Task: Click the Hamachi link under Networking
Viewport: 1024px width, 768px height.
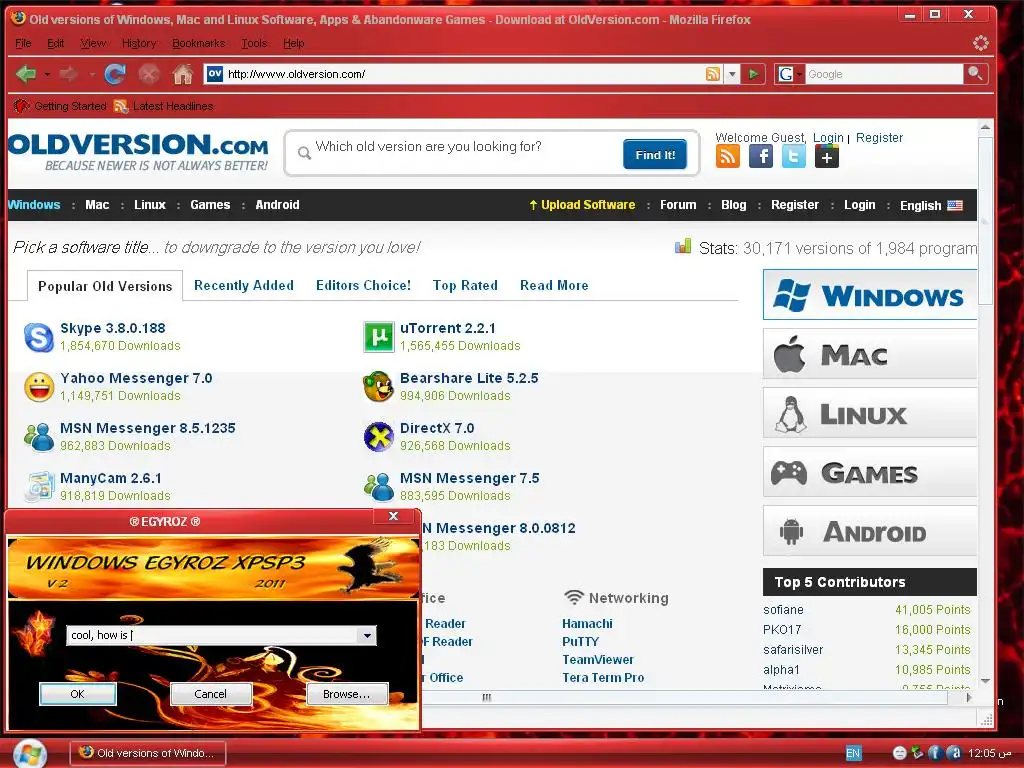Action: pyautogui.click(x=587, y=624)
